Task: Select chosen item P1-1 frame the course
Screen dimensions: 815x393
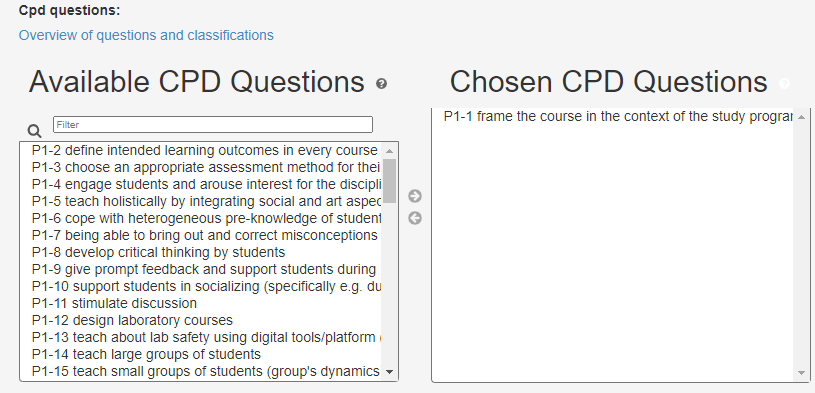Action: pos(613,116)
